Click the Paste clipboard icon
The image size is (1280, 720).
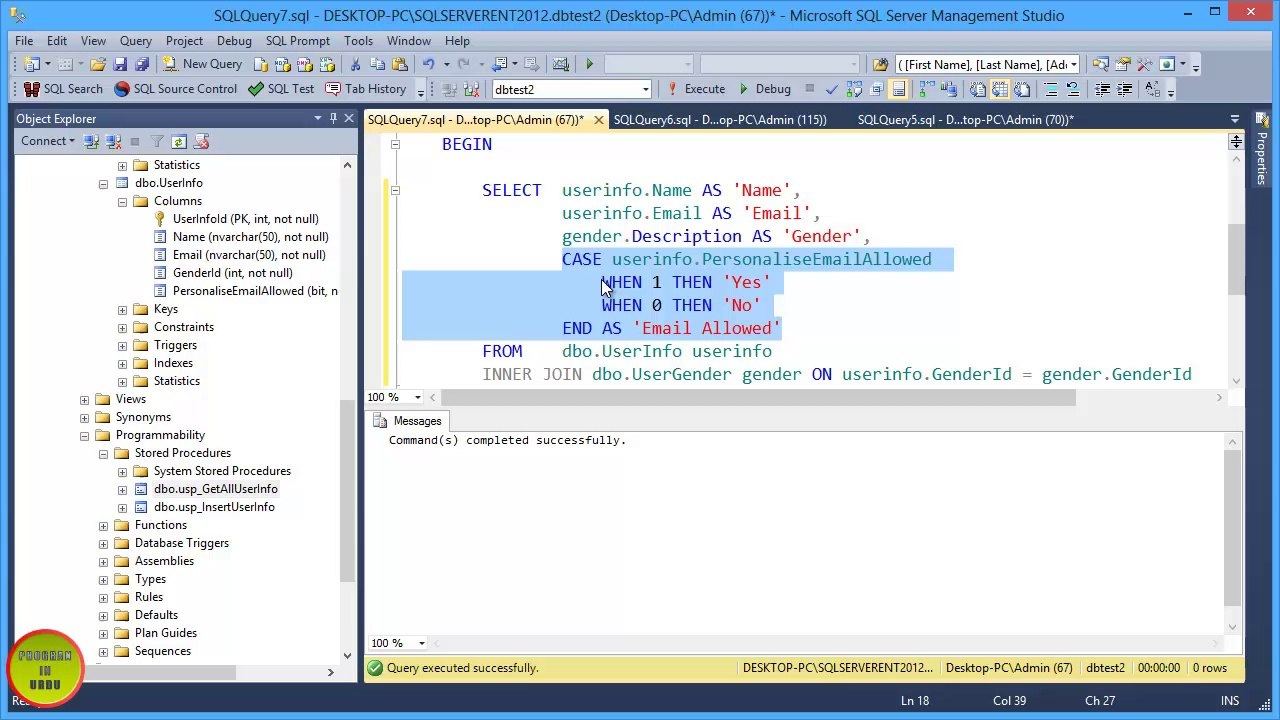pos(399,64)
